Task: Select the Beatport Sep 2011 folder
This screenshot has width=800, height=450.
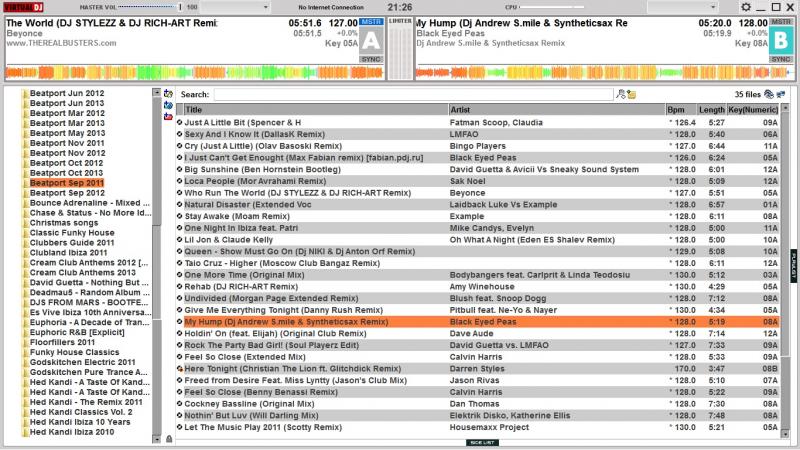Action: coord(67,183)
